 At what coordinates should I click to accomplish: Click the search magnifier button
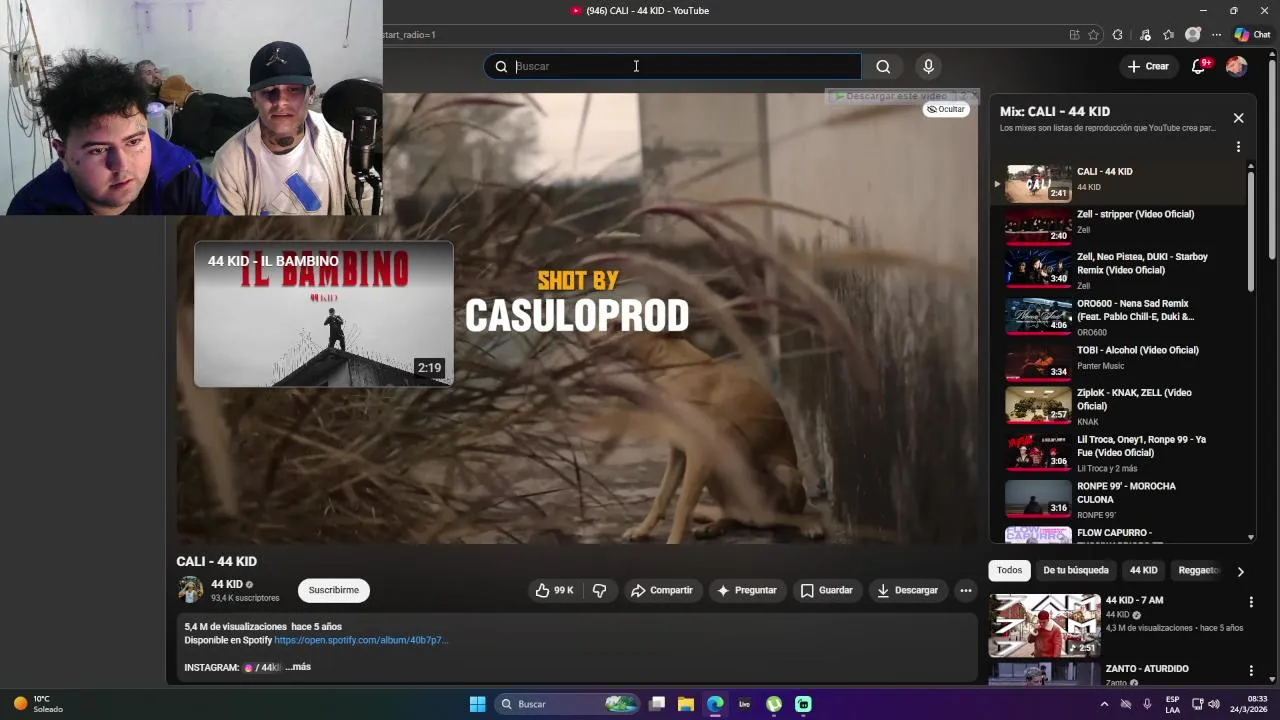pos(883,67)
